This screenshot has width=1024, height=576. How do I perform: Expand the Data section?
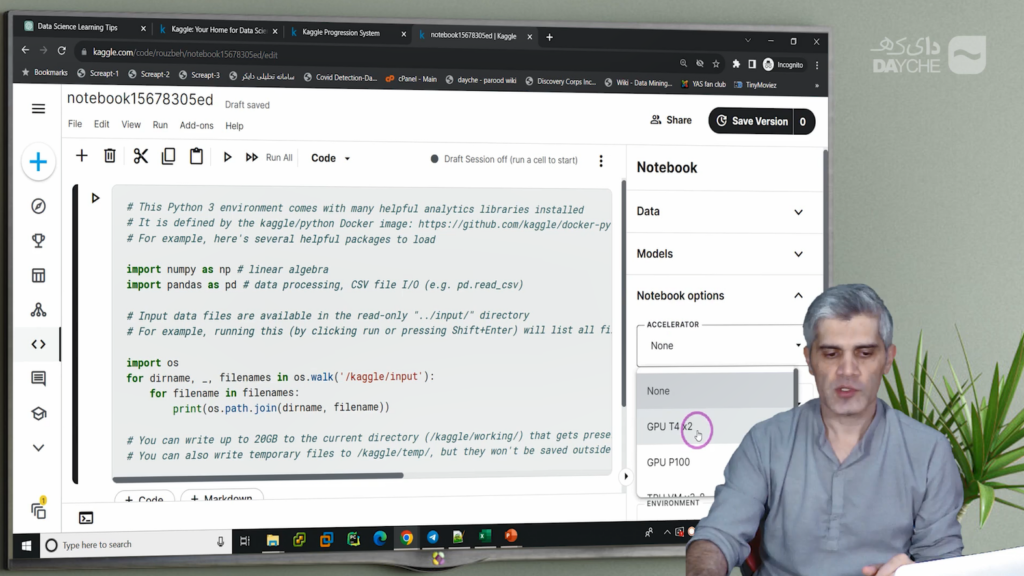tap(721, 212)
